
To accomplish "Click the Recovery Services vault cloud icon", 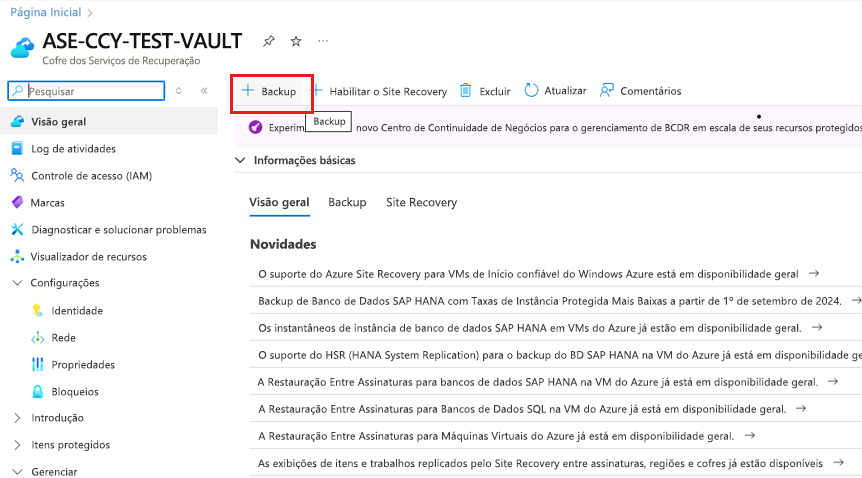I will tap(23, 48).
